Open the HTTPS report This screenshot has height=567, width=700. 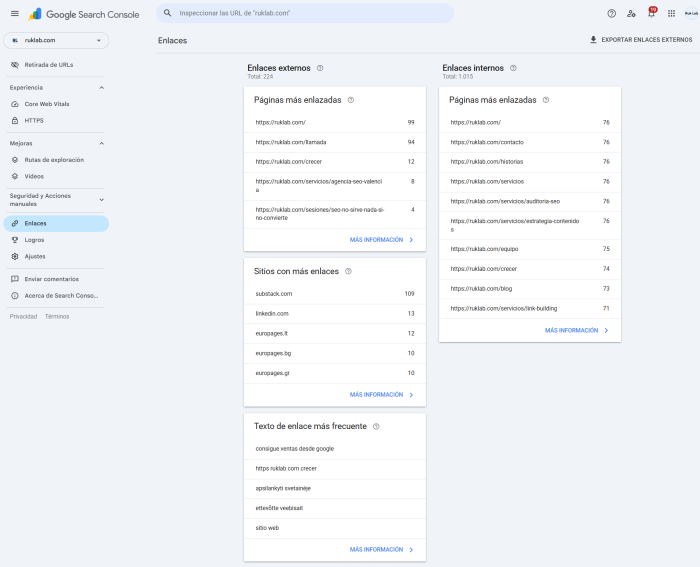click(x=56, y=121)
